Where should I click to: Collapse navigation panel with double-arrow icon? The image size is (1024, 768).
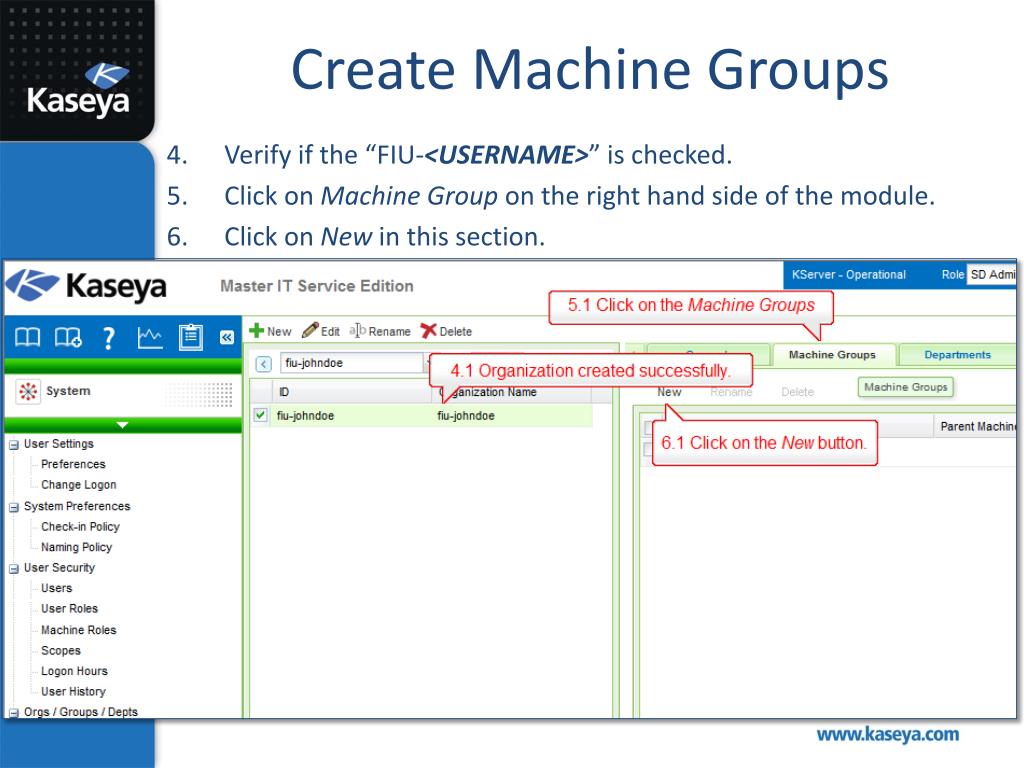pos(227,337)
